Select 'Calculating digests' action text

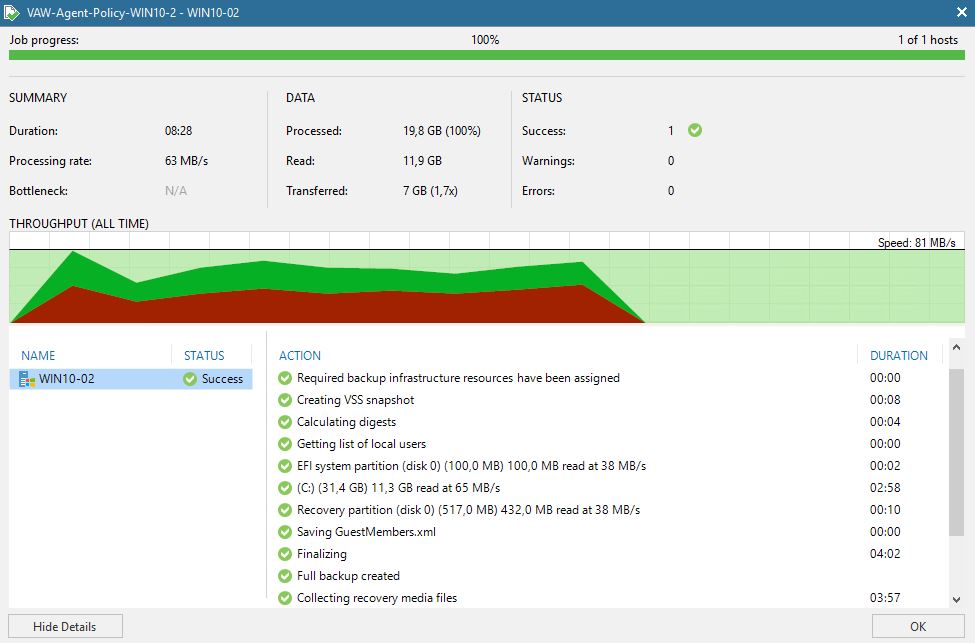point(346,422)
